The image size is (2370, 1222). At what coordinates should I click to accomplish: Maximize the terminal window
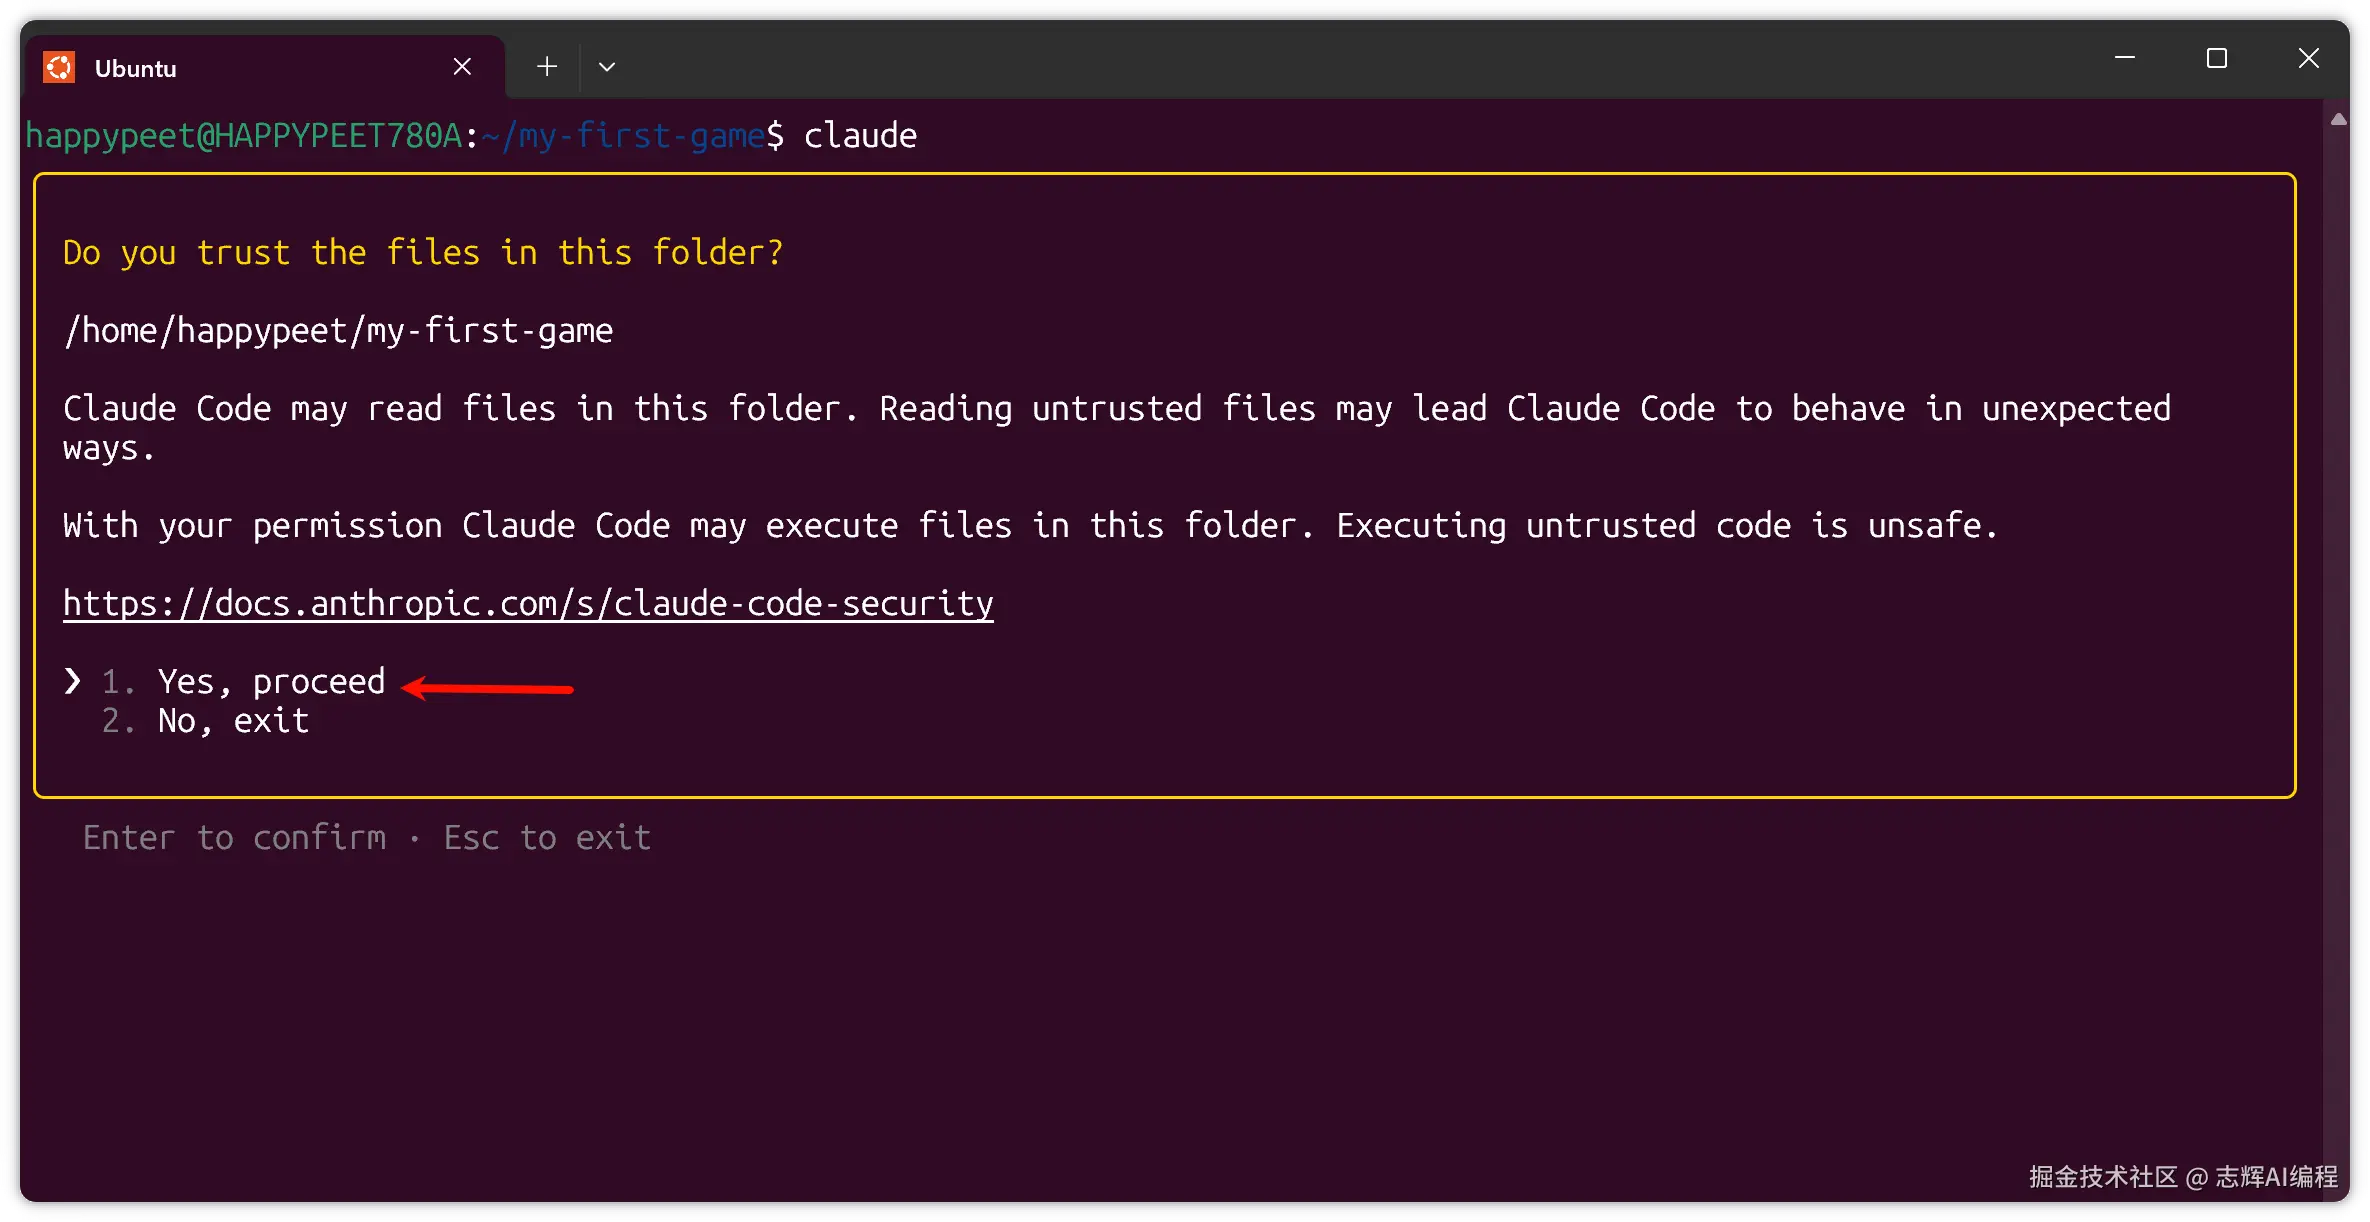(x=2217, y=58)
